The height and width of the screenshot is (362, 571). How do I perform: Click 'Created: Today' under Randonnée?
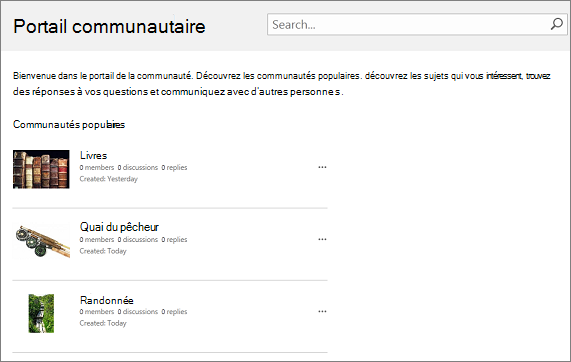(x=103, y=323)
